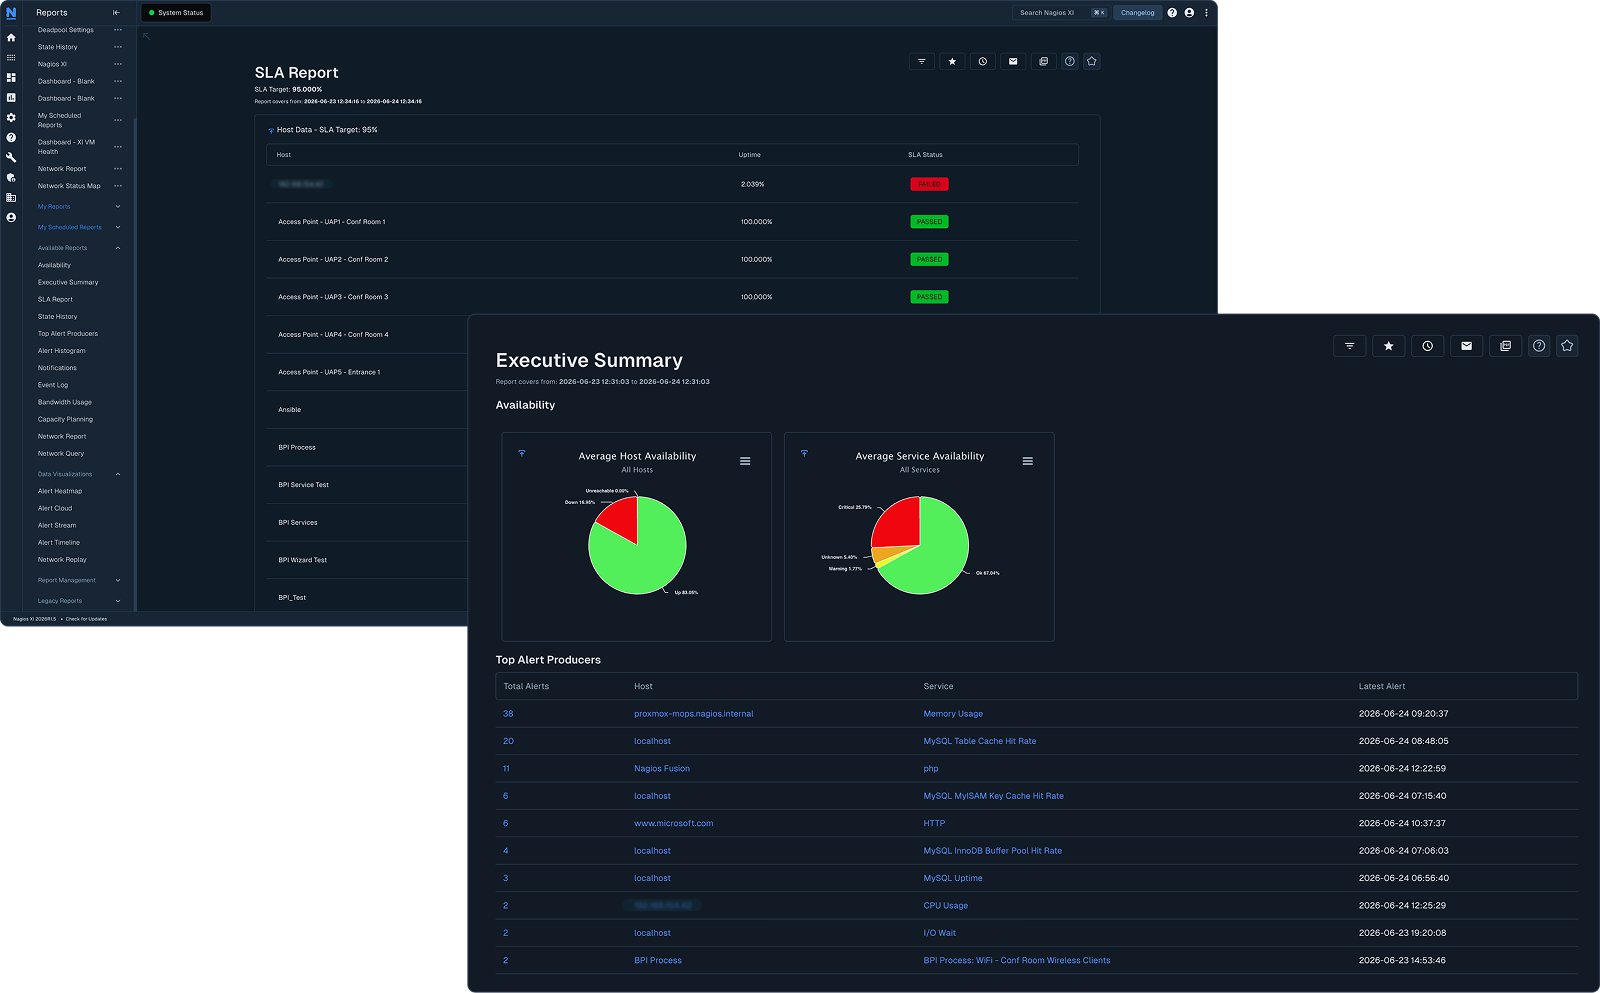Open the MySQL Table Cache Hit Rate link
Screen dimensions: 1600x993
click(979, 741)
